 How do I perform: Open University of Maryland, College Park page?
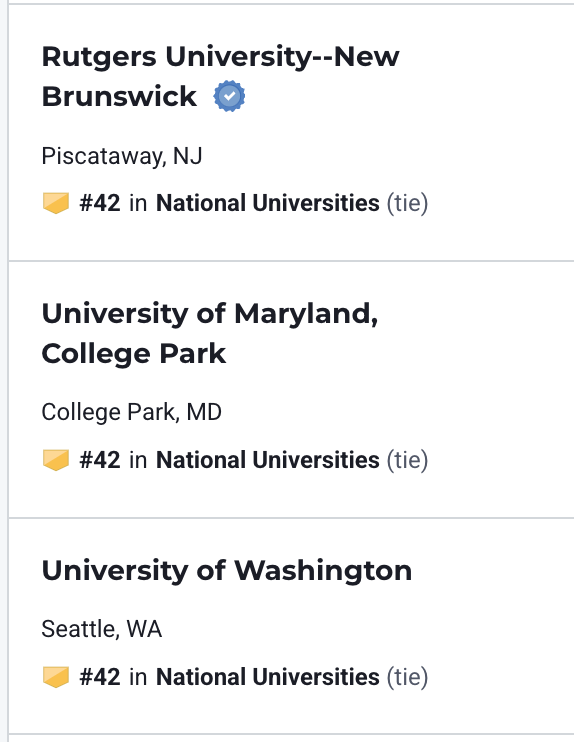pos(210,333)
